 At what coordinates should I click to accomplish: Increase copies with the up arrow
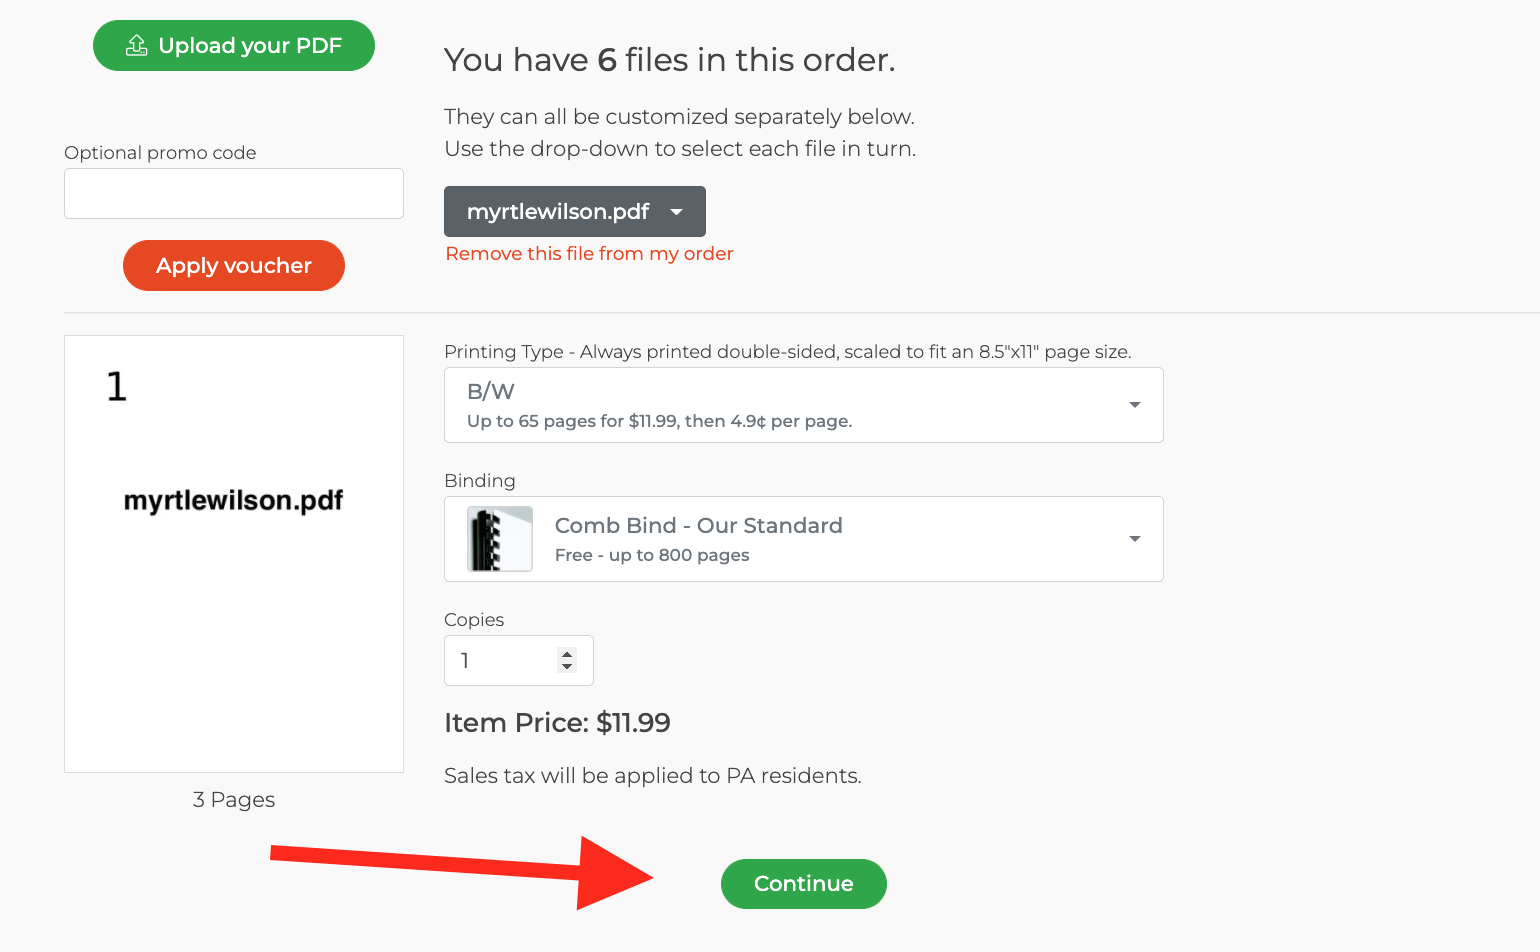click(x=567, y=654)
